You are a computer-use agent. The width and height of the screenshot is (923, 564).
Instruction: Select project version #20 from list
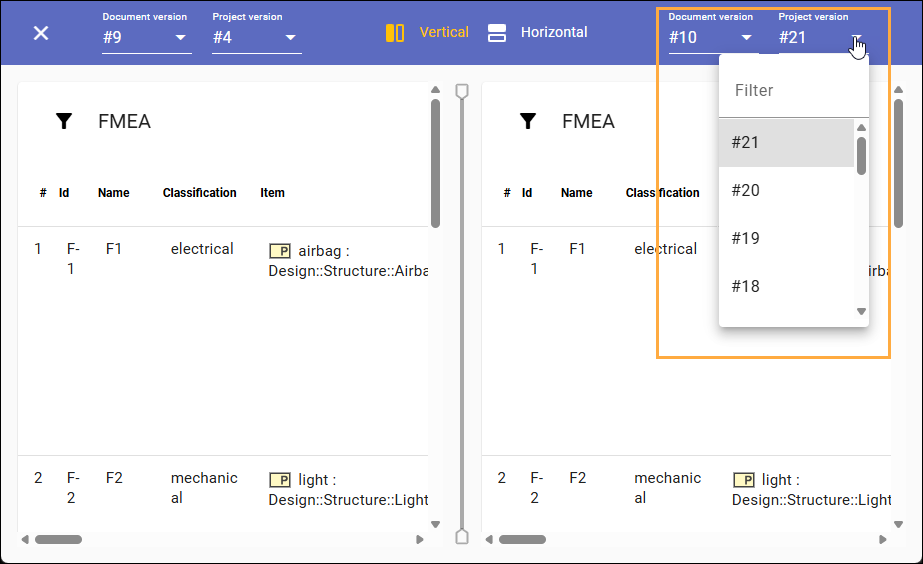tap(746, 190)
